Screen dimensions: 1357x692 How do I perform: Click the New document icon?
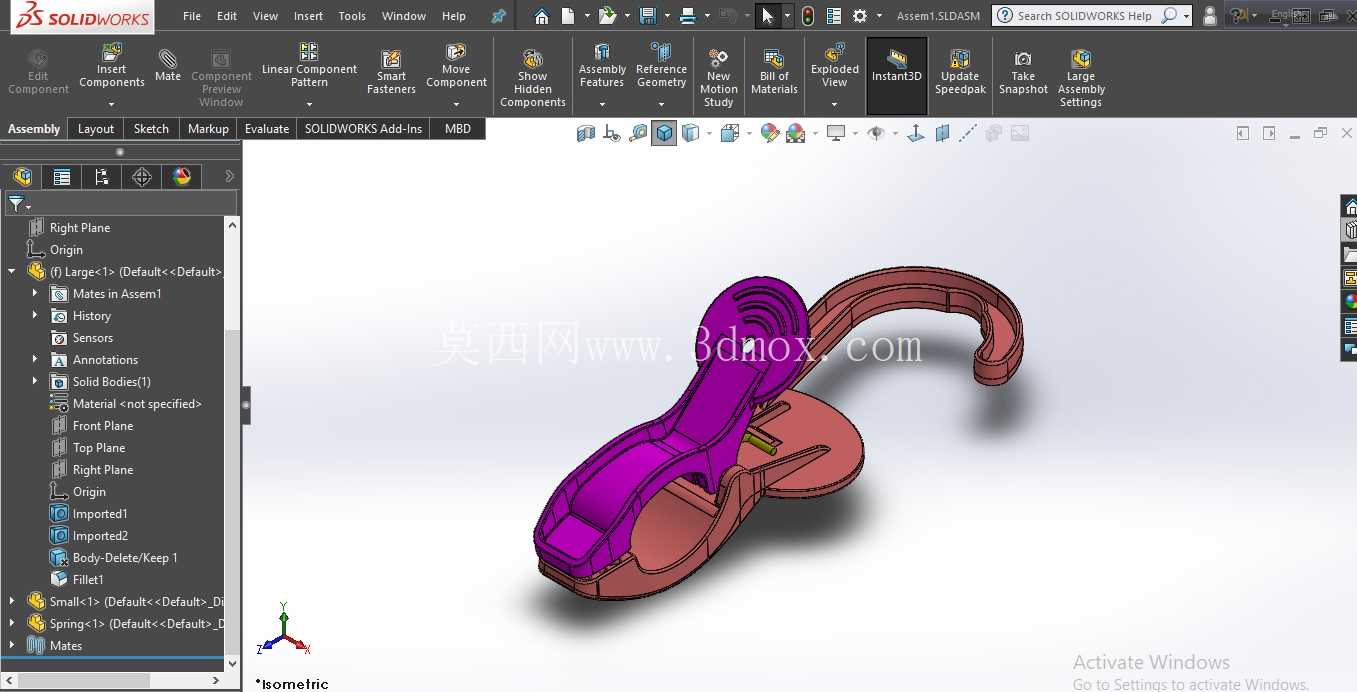(x=568, y=16)
